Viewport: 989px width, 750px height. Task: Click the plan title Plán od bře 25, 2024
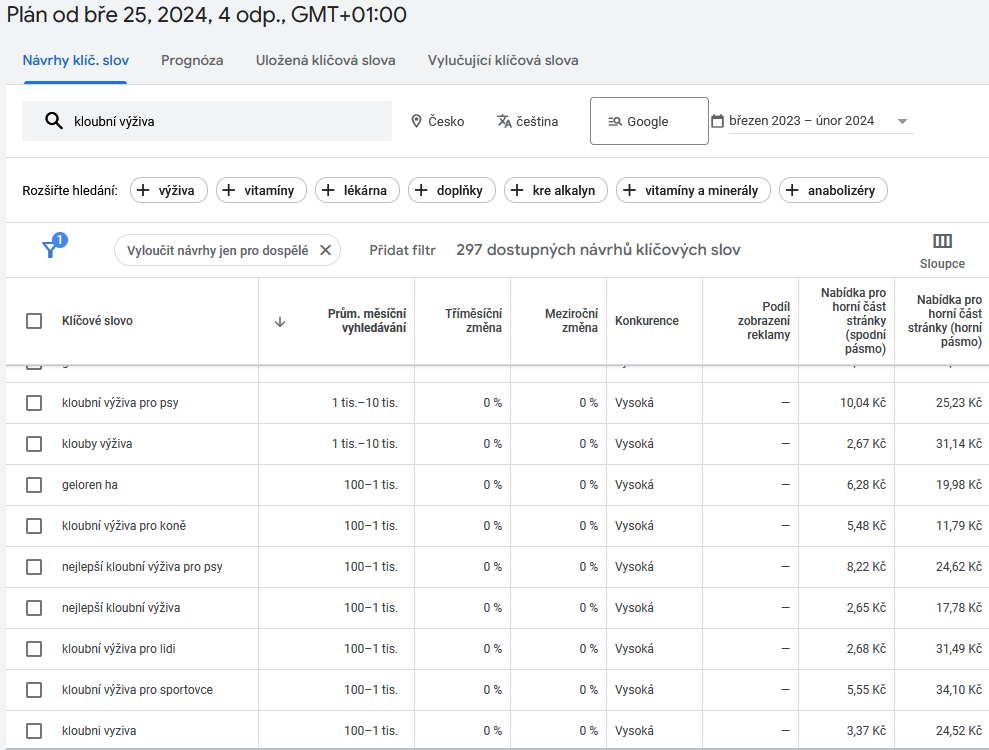(206, 15)
